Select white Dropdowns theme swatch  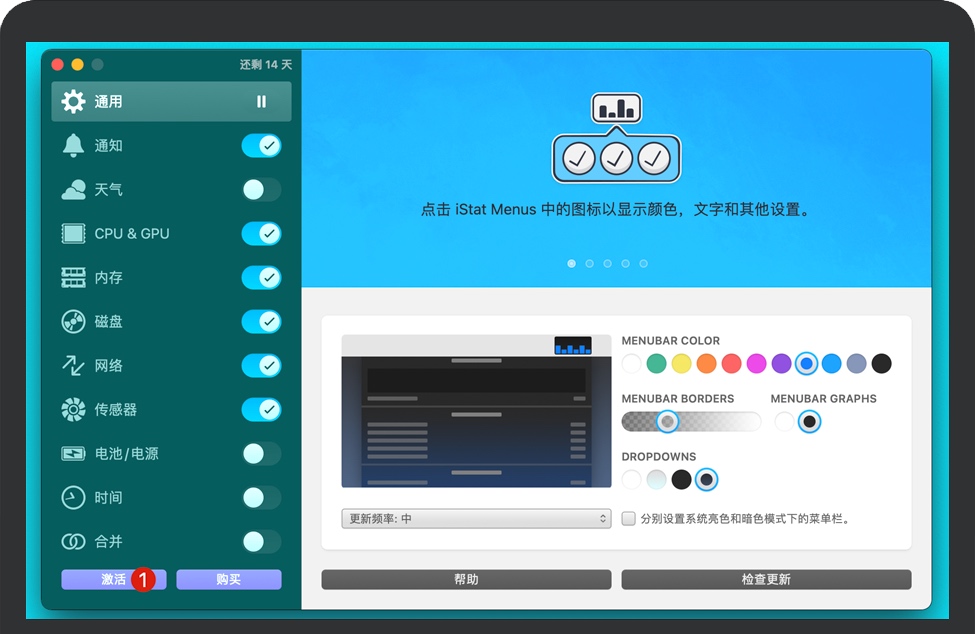(x=631, y=479)
